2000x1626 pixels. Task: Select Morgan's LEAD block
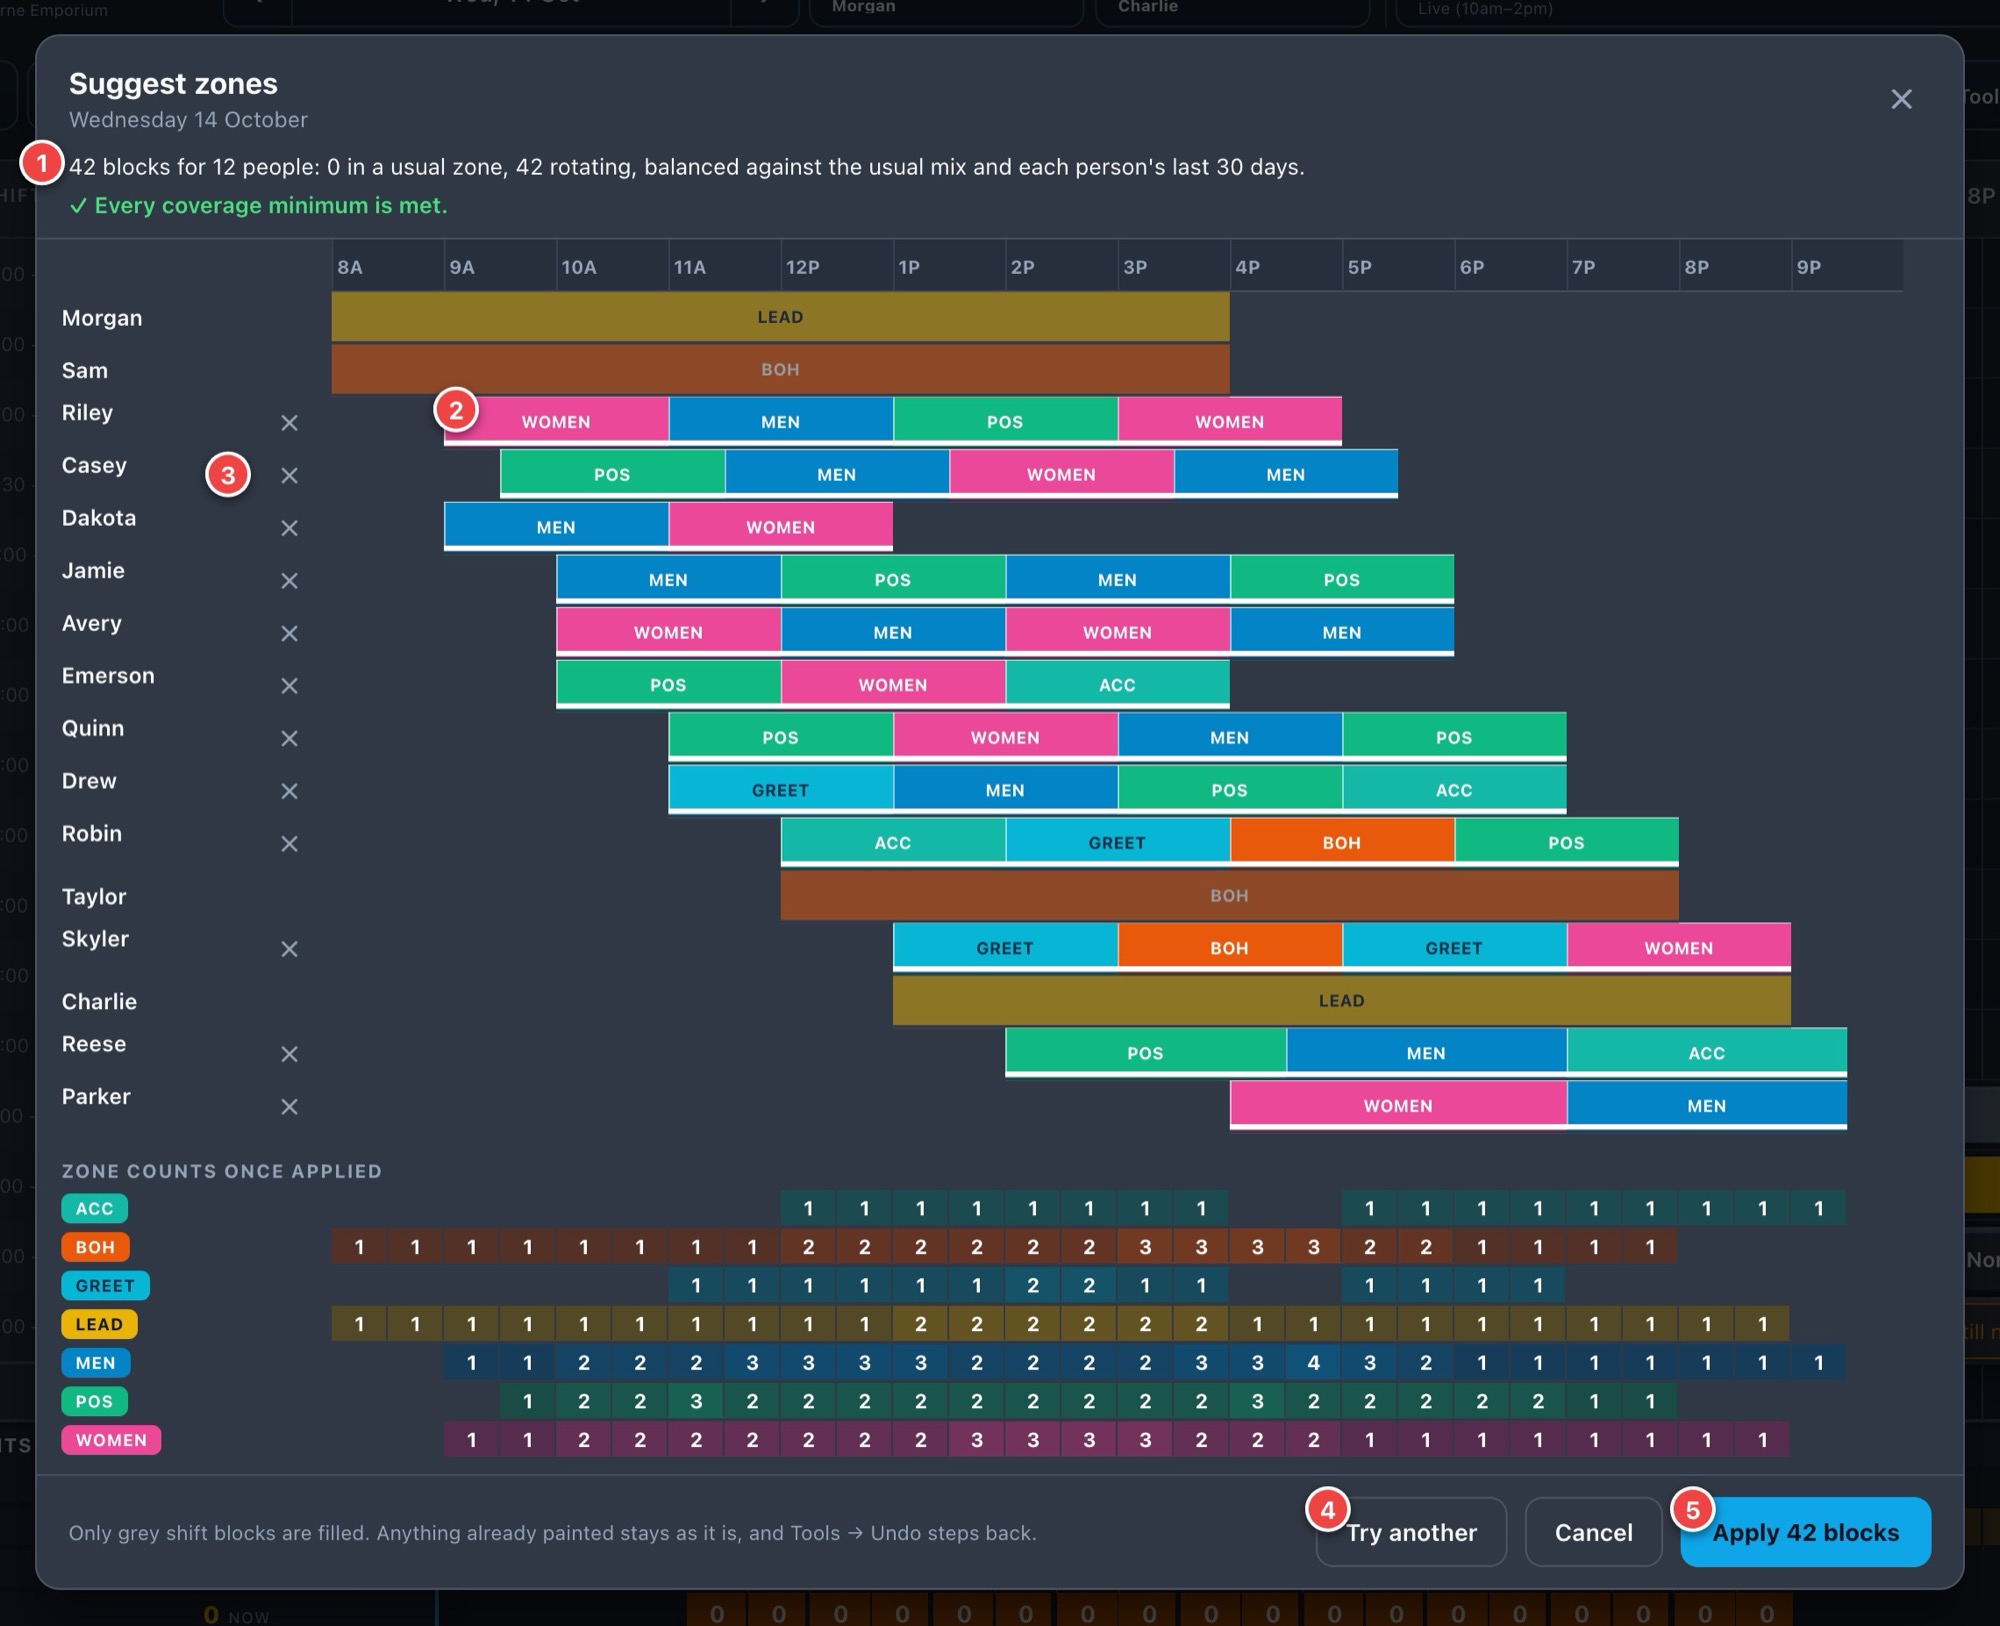(x=780, y=317)
